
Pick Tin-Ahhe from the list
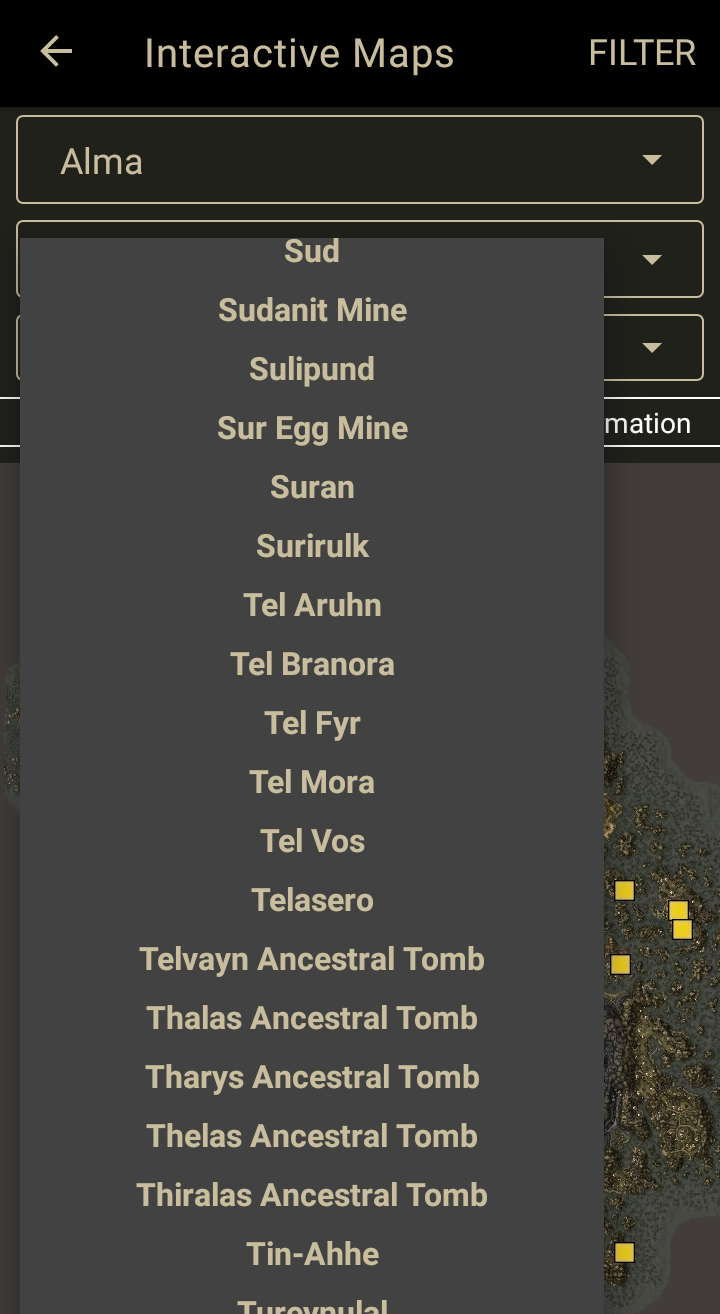pos(312,1254)
